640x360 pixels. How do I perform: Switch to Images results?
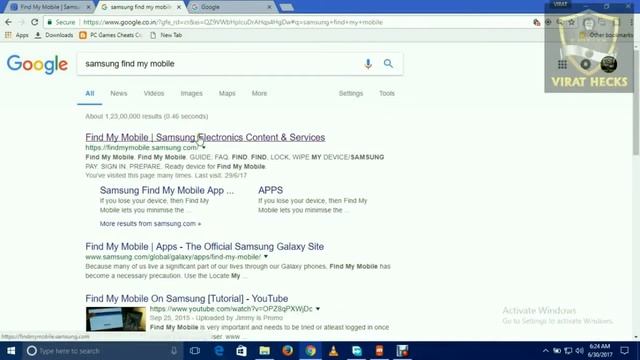point(191,93)
